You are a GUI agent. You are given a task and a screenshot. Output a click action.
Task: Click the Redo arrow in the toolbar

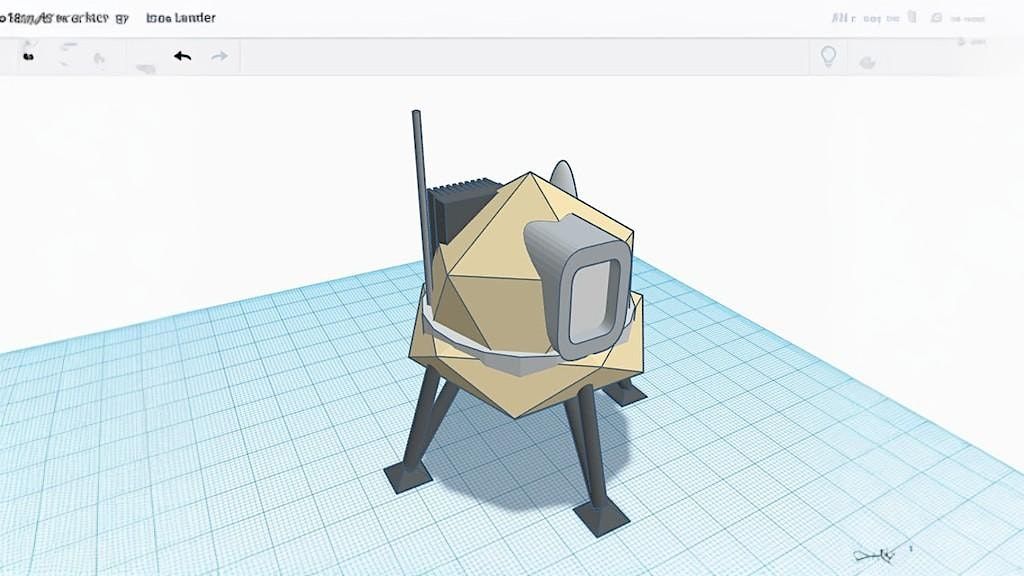(x=219, y=56)
